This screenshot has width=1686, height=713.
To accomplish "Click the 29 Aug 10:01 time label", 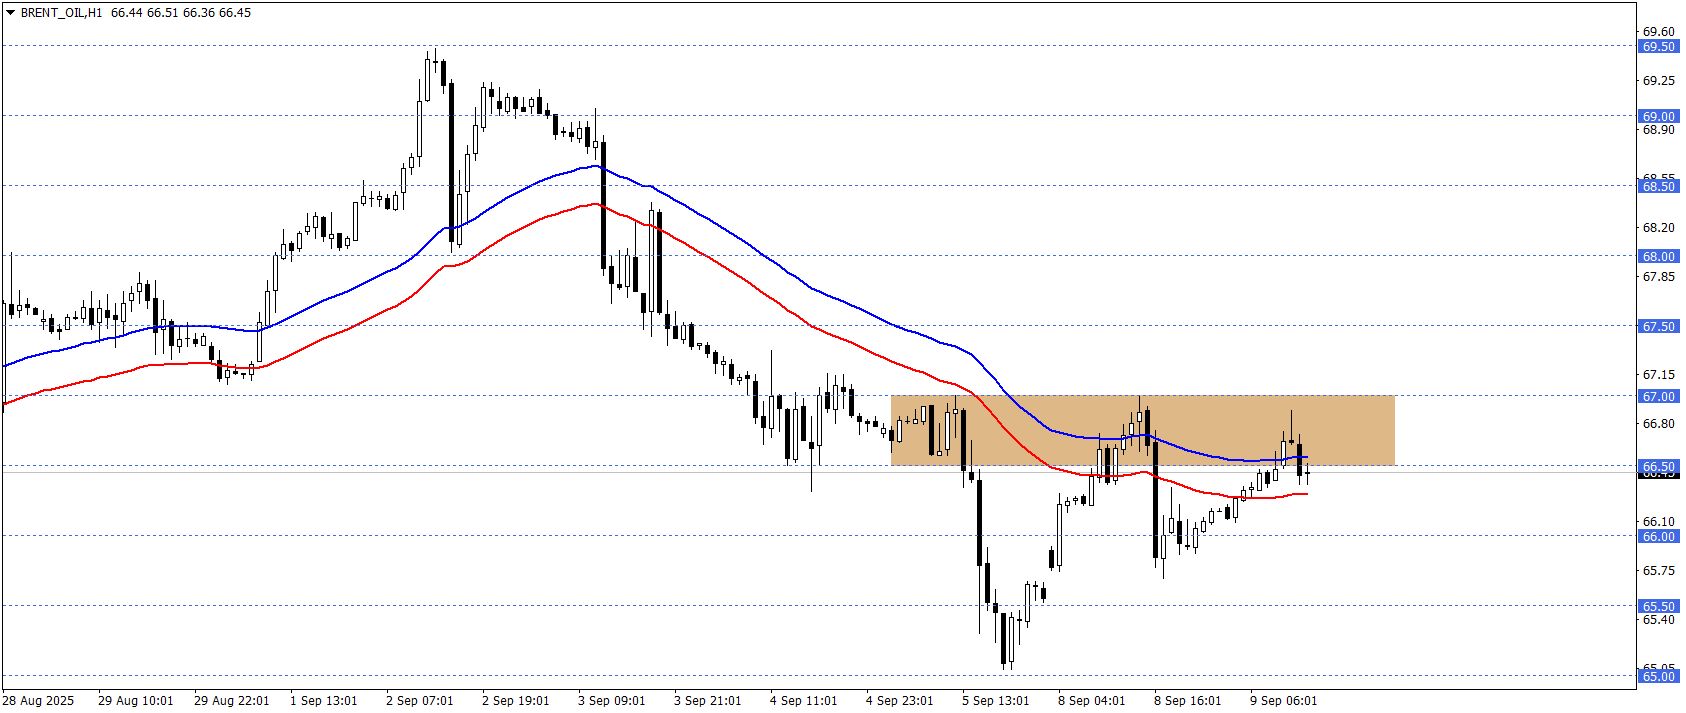I will (x=136, y=701).
